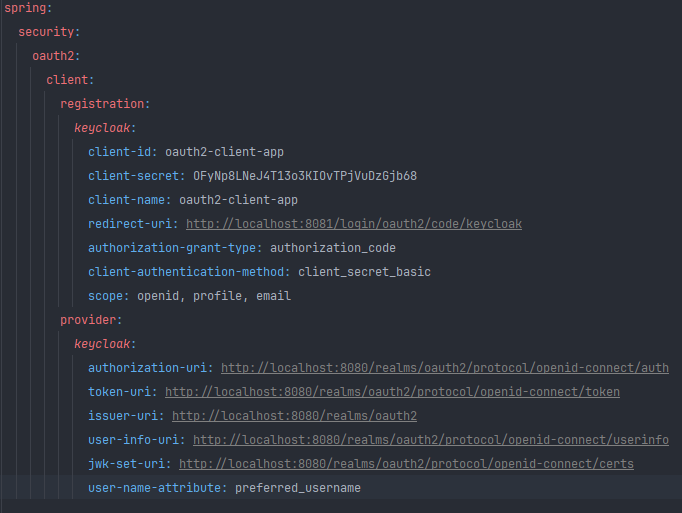Click the client key line
The image size is (682, 513).
pos(70,80)
